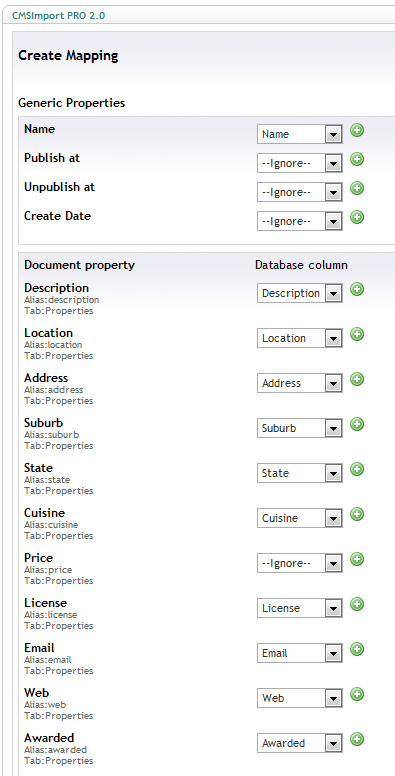Image resolution: width=395 pixels, height=776 pixels.
Task: Click the green plus icon in Location row
Action: point(357,334)
